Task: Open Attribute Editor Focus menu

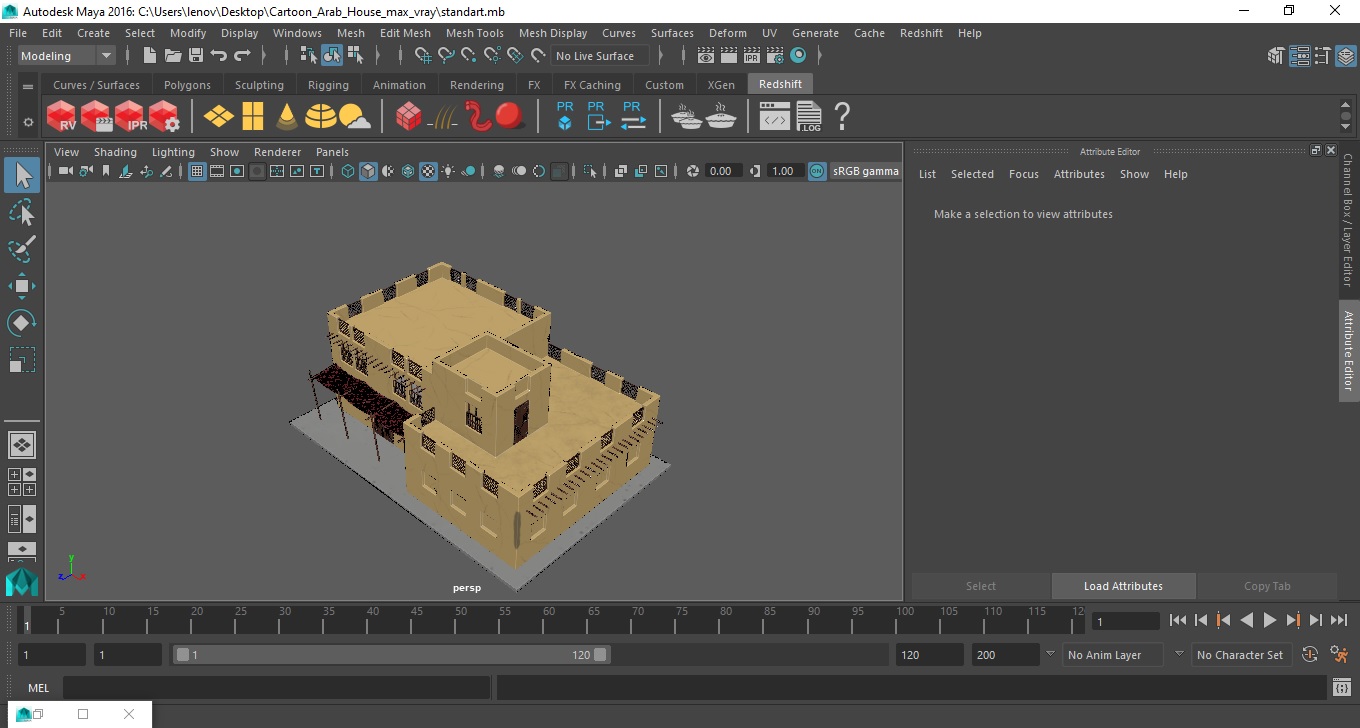Action: click(x=1023, y=174)
